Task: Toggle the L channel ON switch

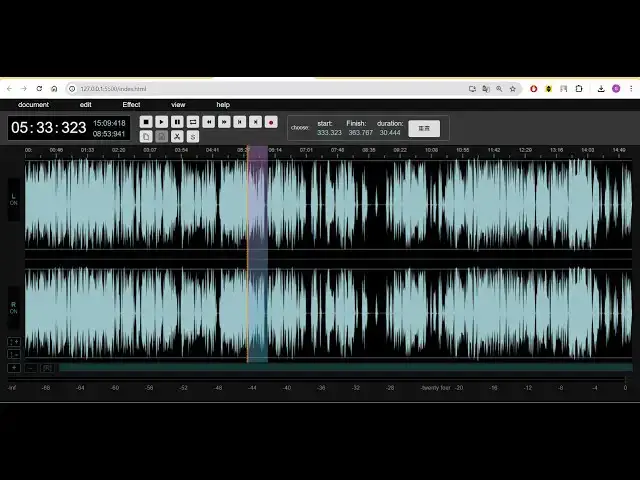Action: tap(13, 200)
